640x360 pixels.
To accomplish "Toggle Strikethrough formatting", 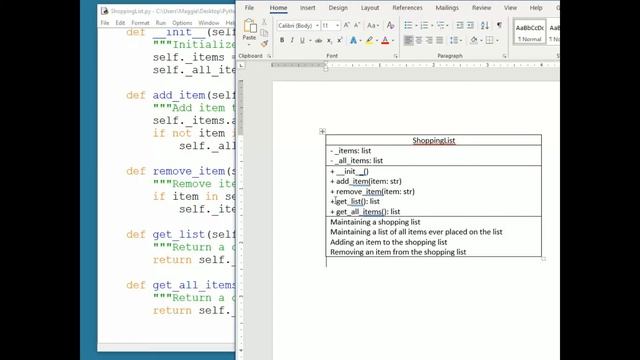I will coord(318,40).
